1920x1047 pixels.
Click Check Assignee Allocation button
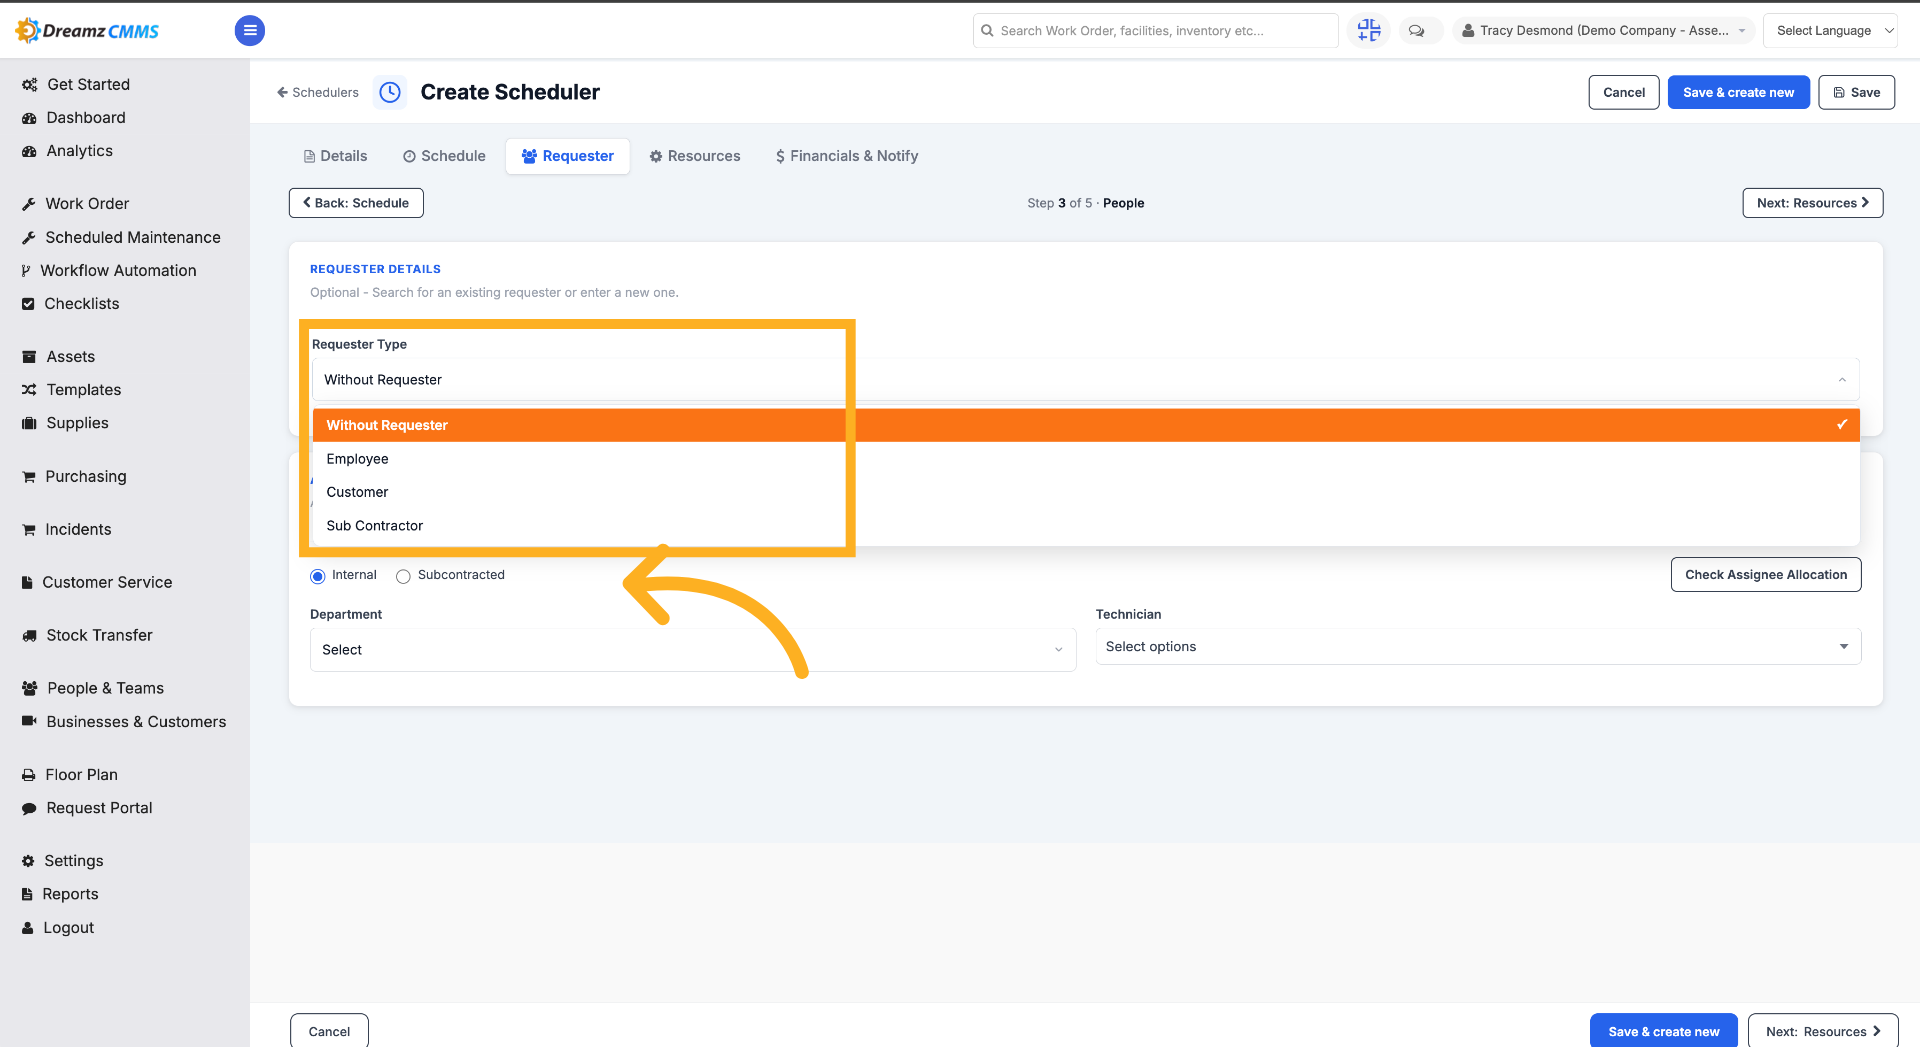pyautogui.click(x=1765, y=575)
